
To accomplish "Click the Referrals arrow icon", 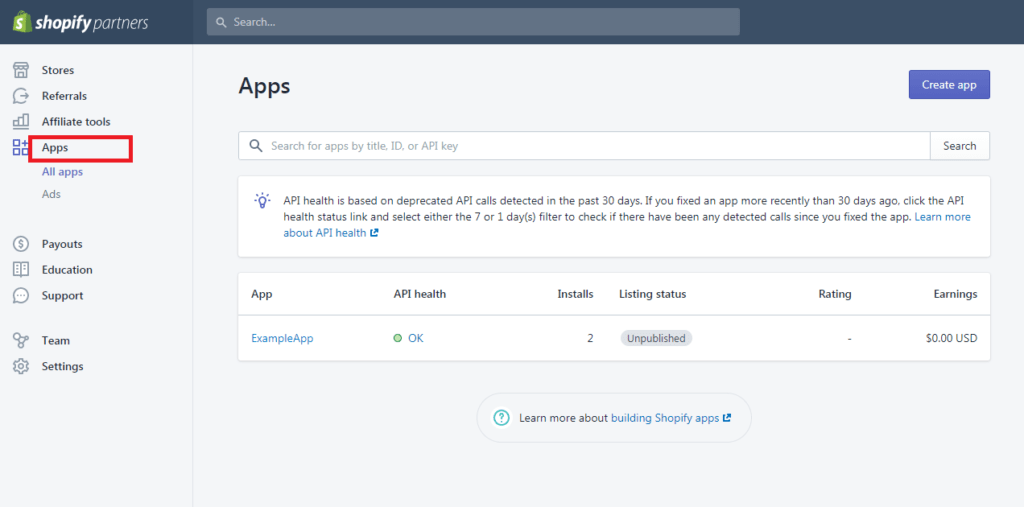I will coord(21,96).
